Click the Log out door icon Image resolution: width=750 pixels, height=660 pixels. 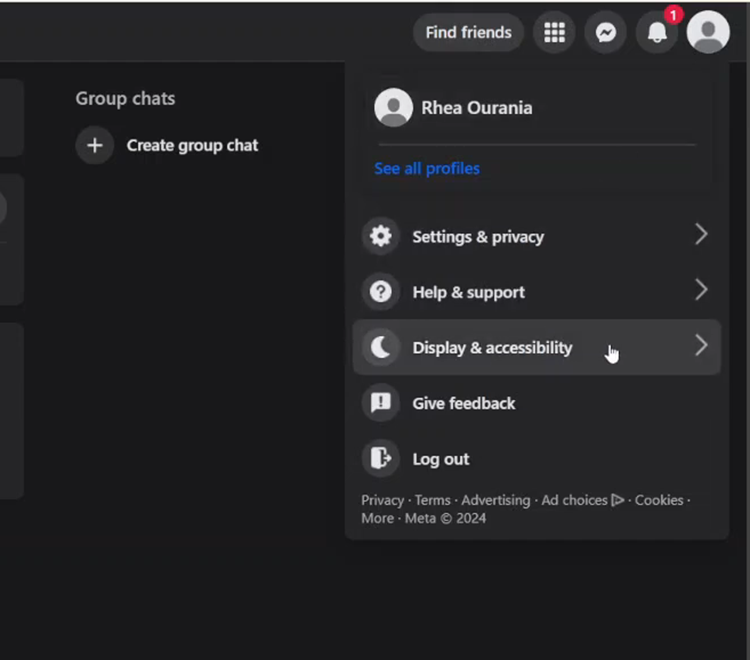[x=381, y=458]
